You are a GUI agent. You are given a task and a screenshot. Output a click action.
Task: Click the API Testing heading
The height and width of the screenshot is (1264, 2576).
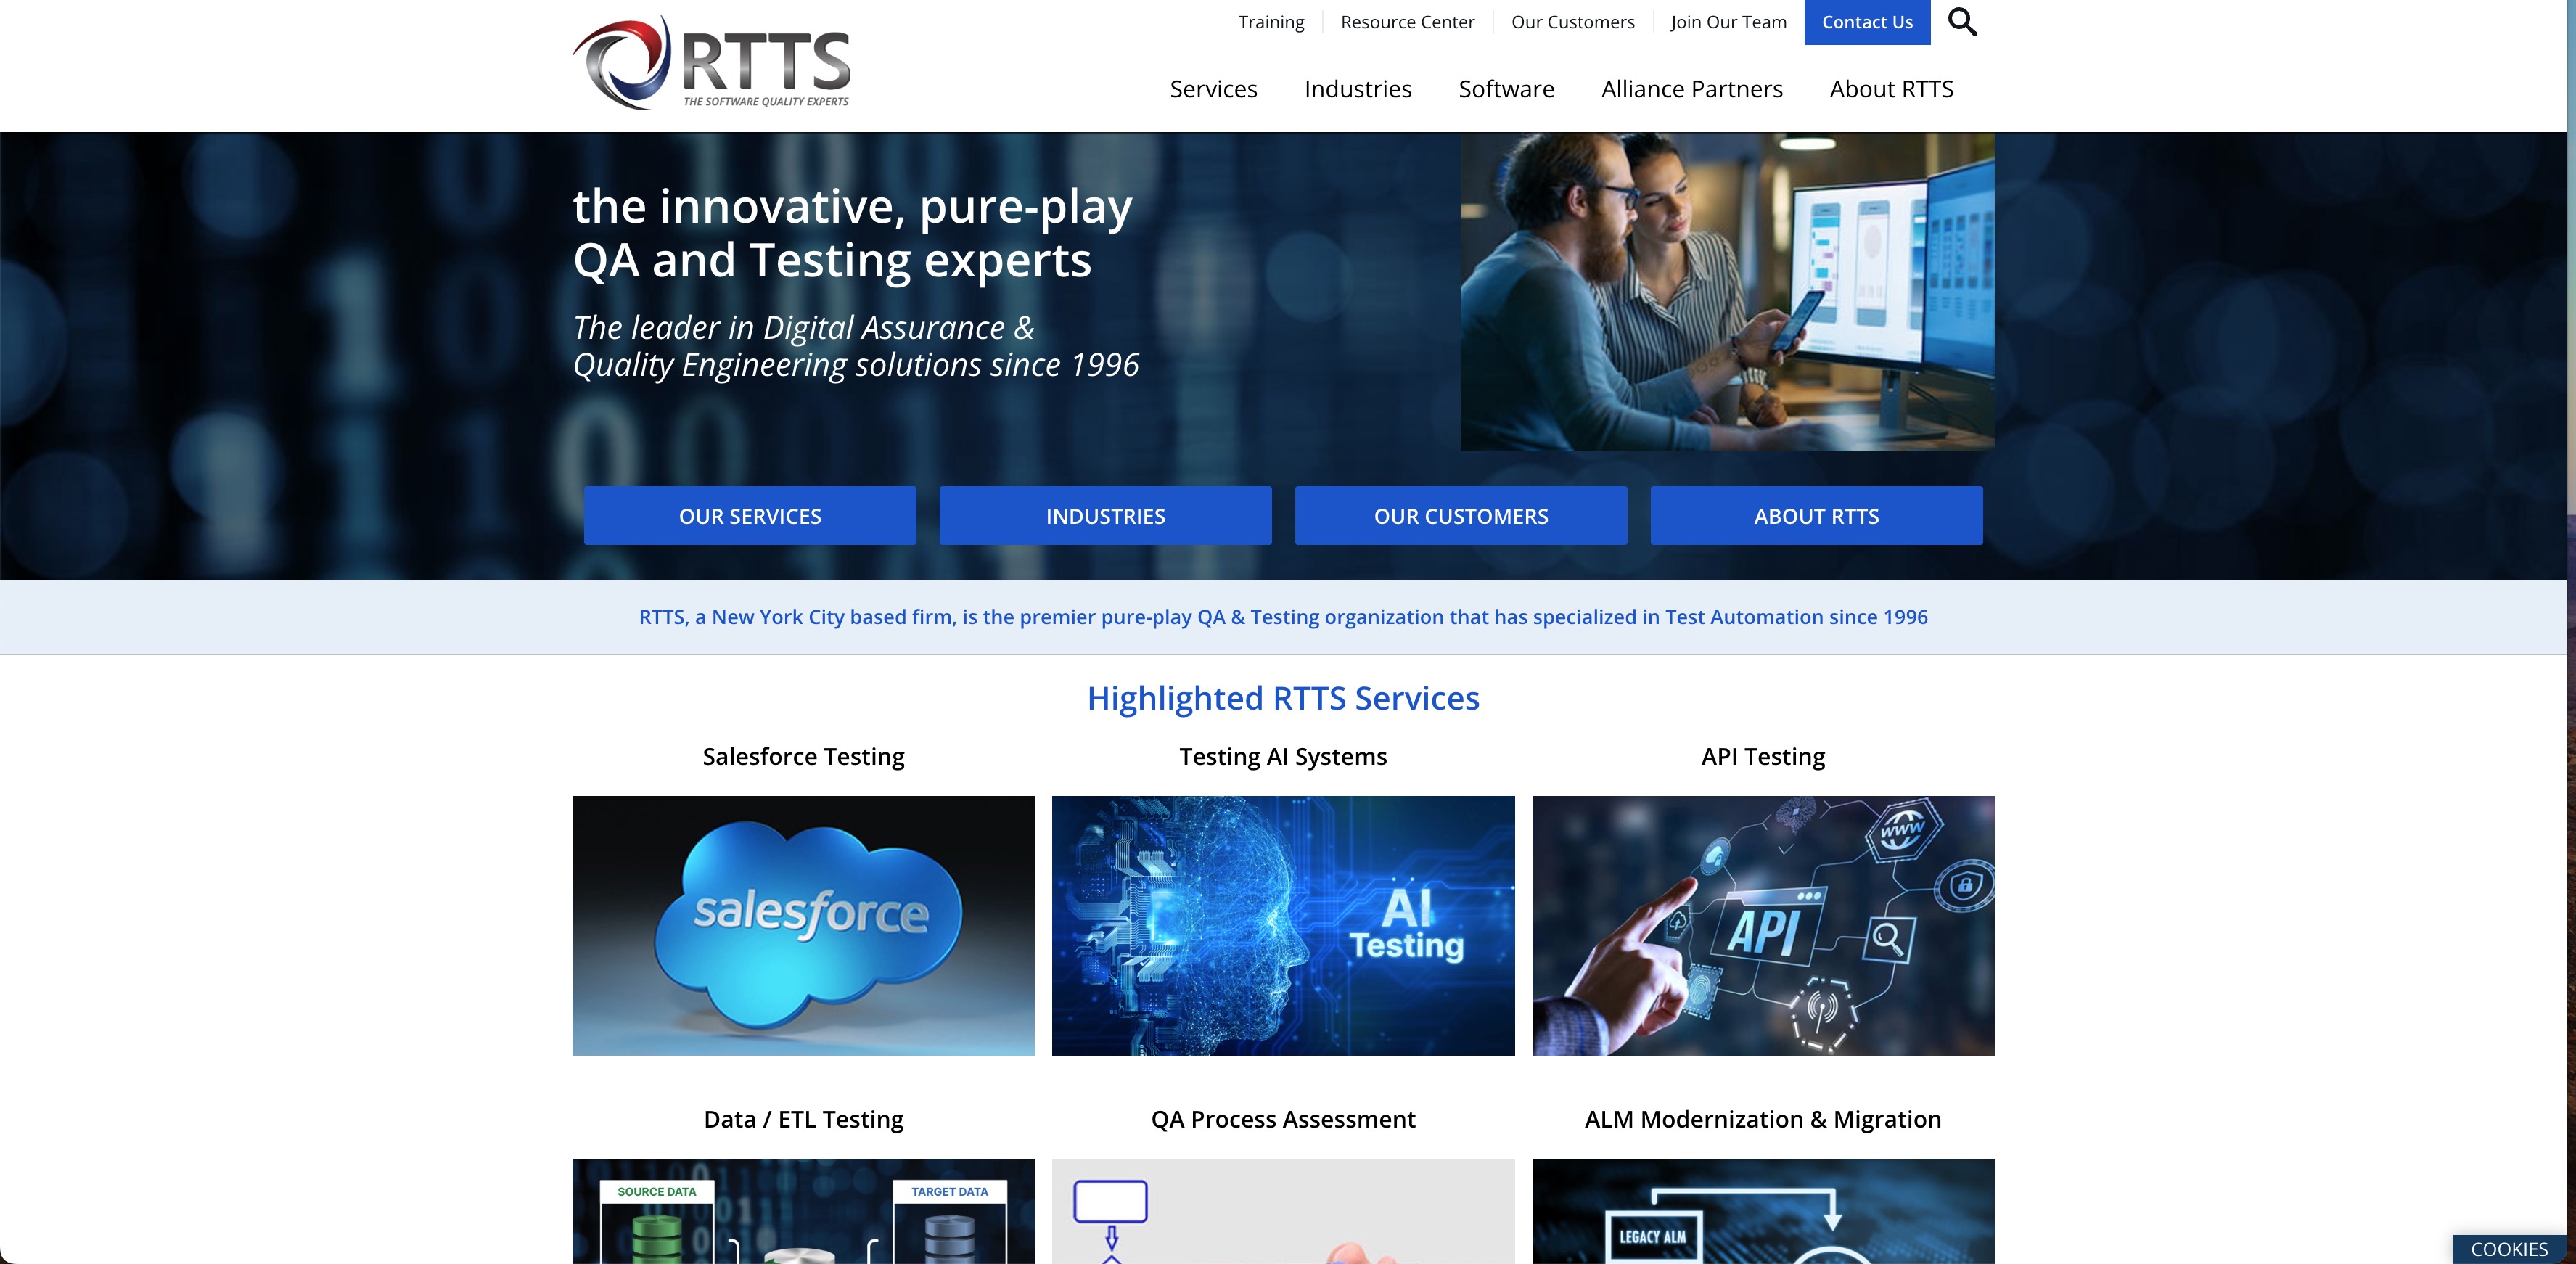coord(1763,757)
